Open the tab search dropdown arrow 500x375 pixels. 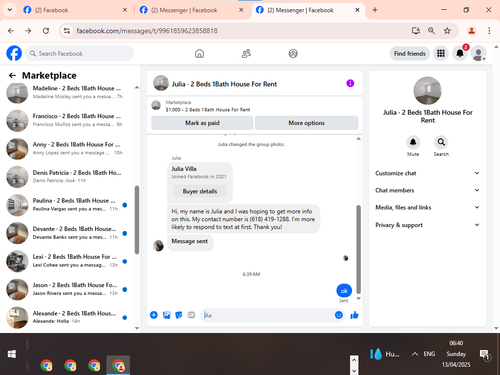point(10,10)
